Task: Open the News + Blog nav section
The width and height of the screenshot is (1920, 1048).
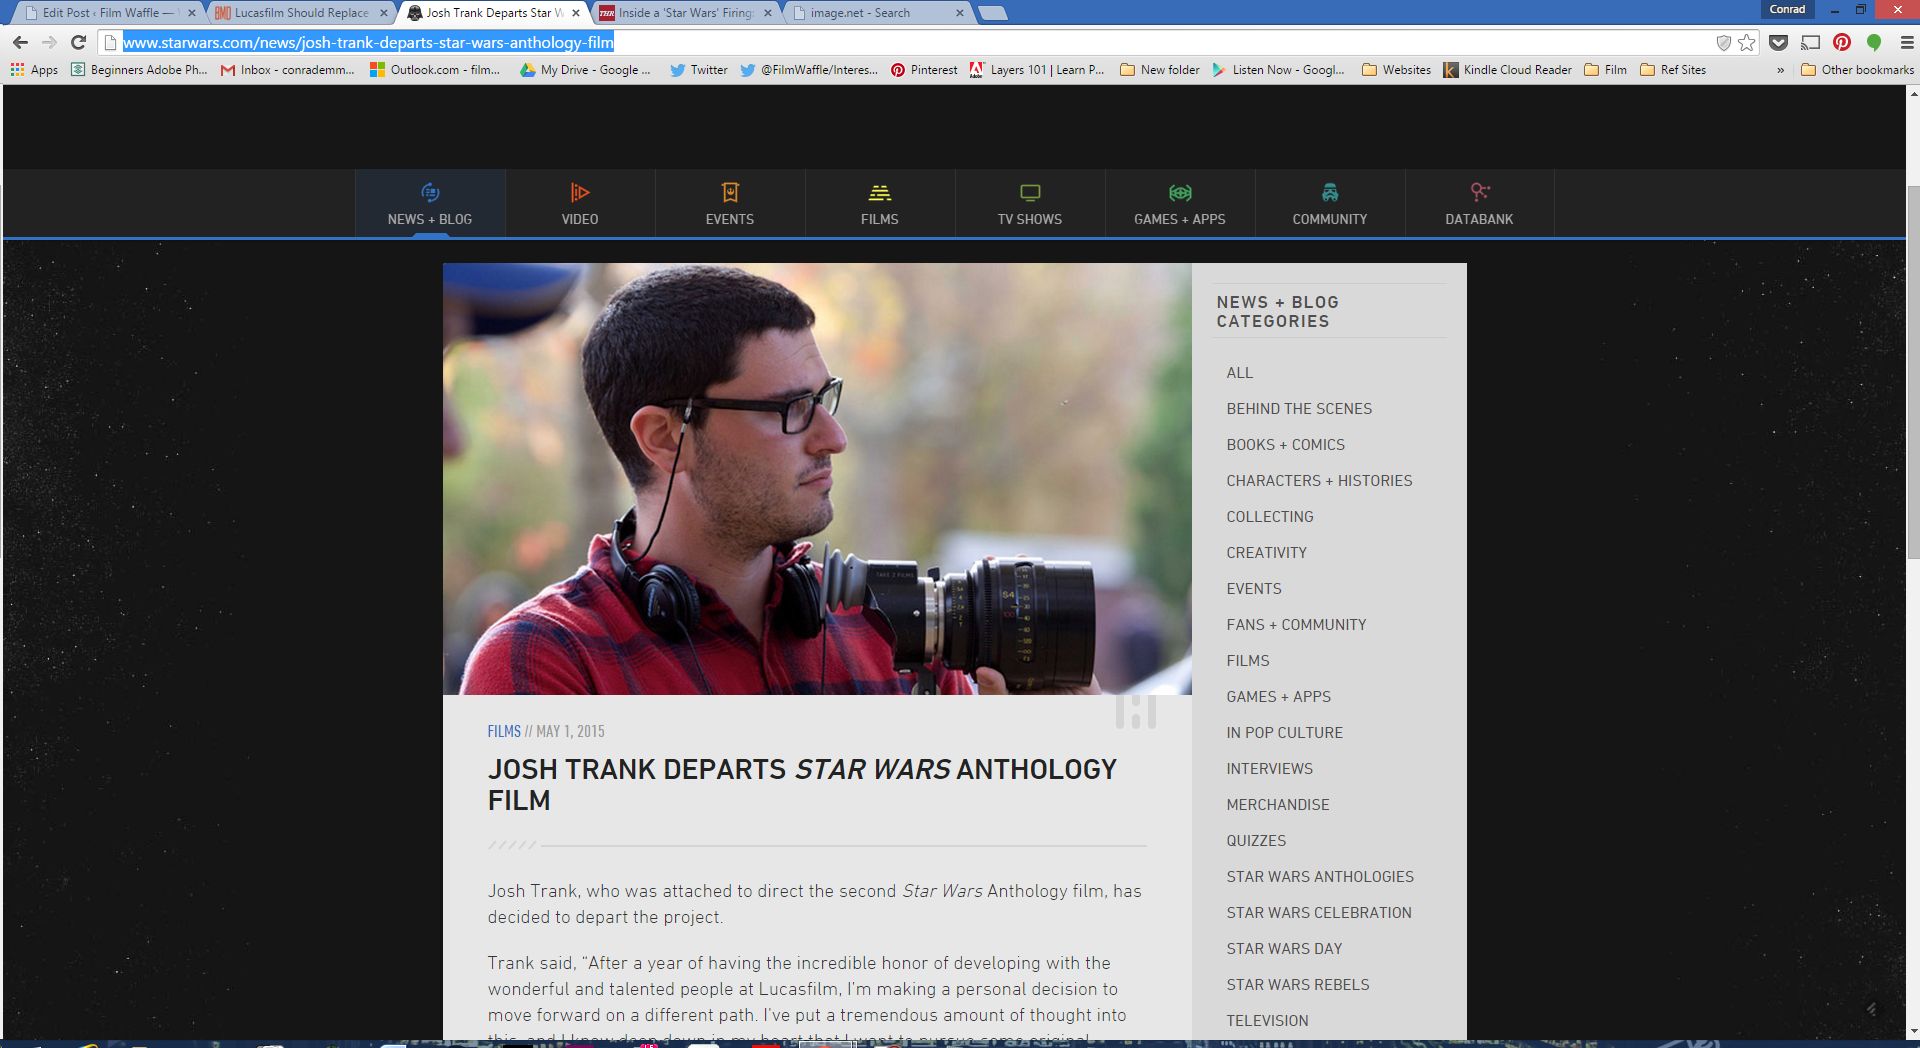Action: coord(430,204)
